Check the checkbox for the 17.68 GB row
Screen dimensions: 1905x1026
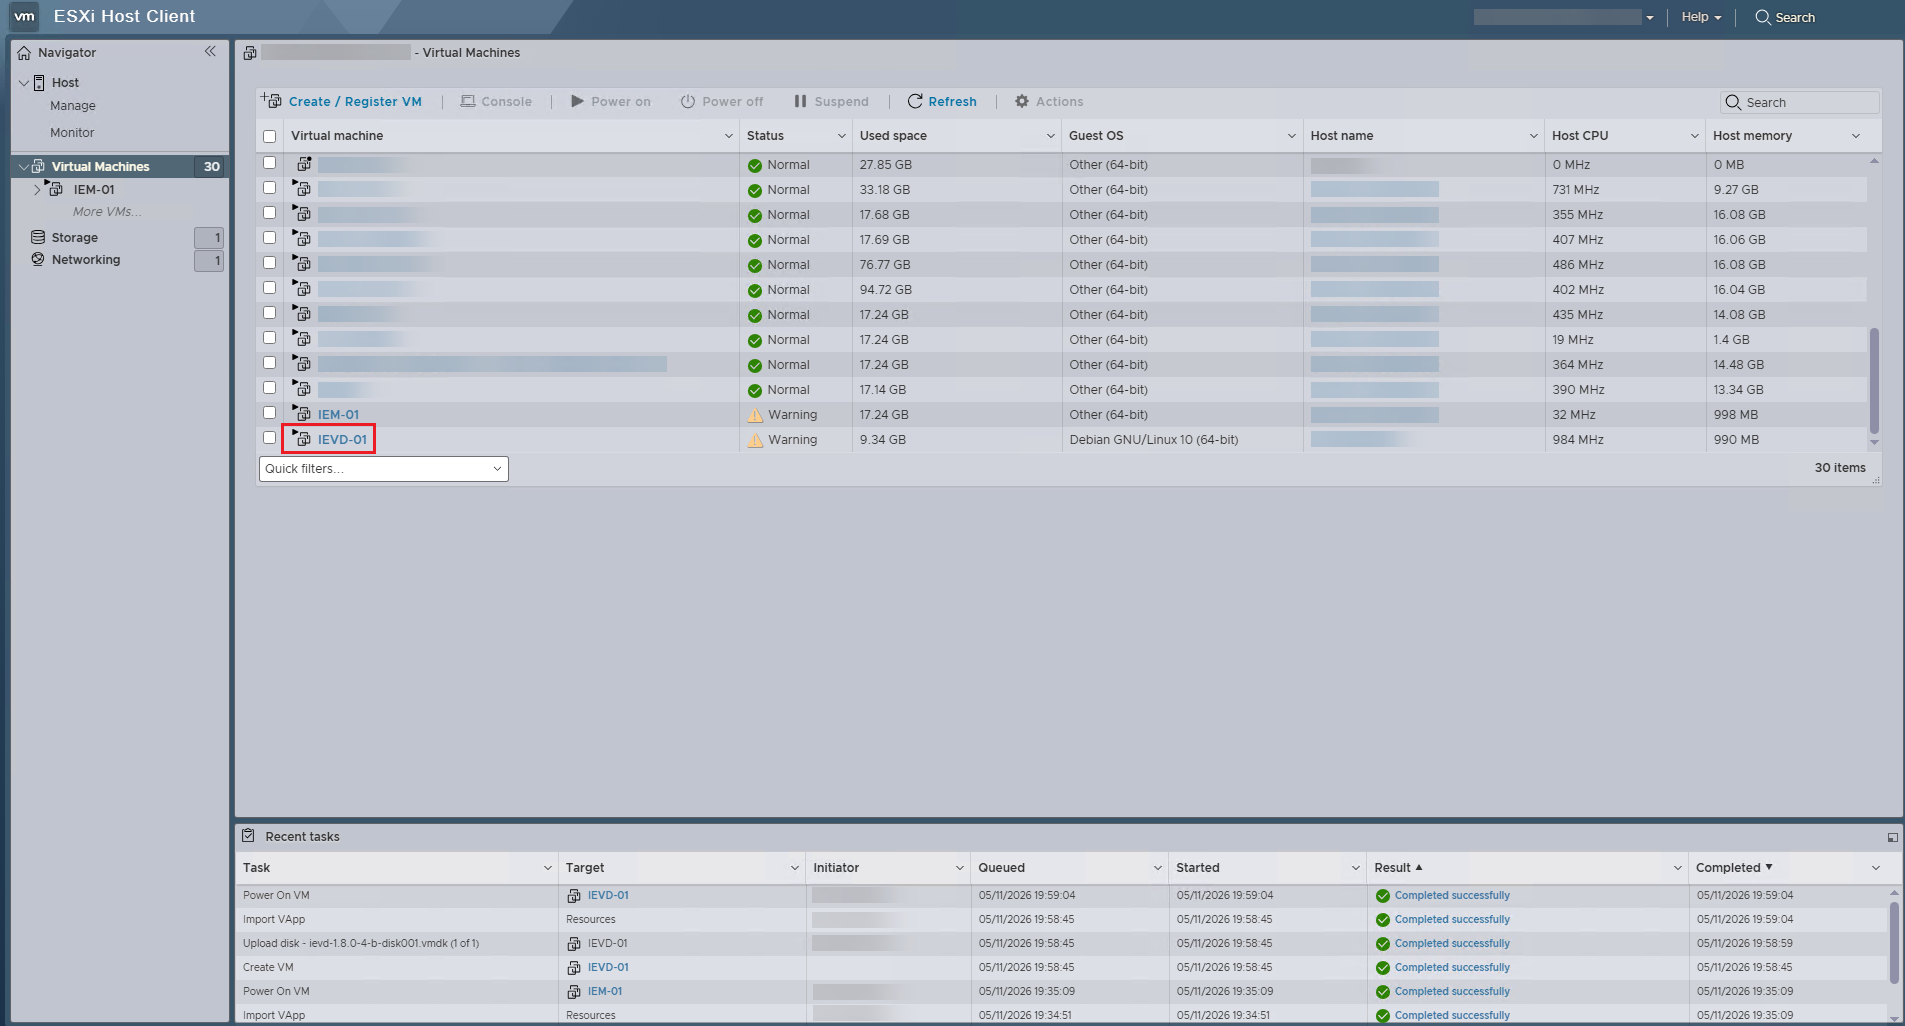[269, 213]
